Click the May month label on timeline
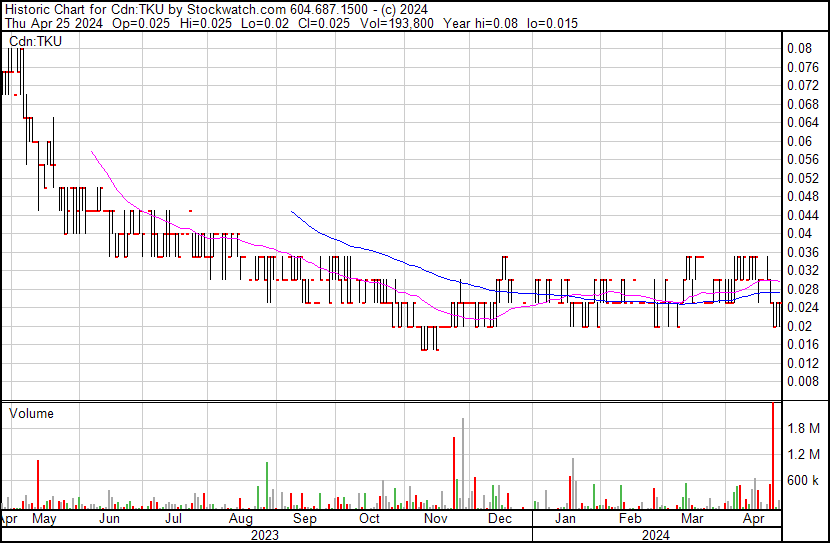The image size is (830, 543). (45, 519)
